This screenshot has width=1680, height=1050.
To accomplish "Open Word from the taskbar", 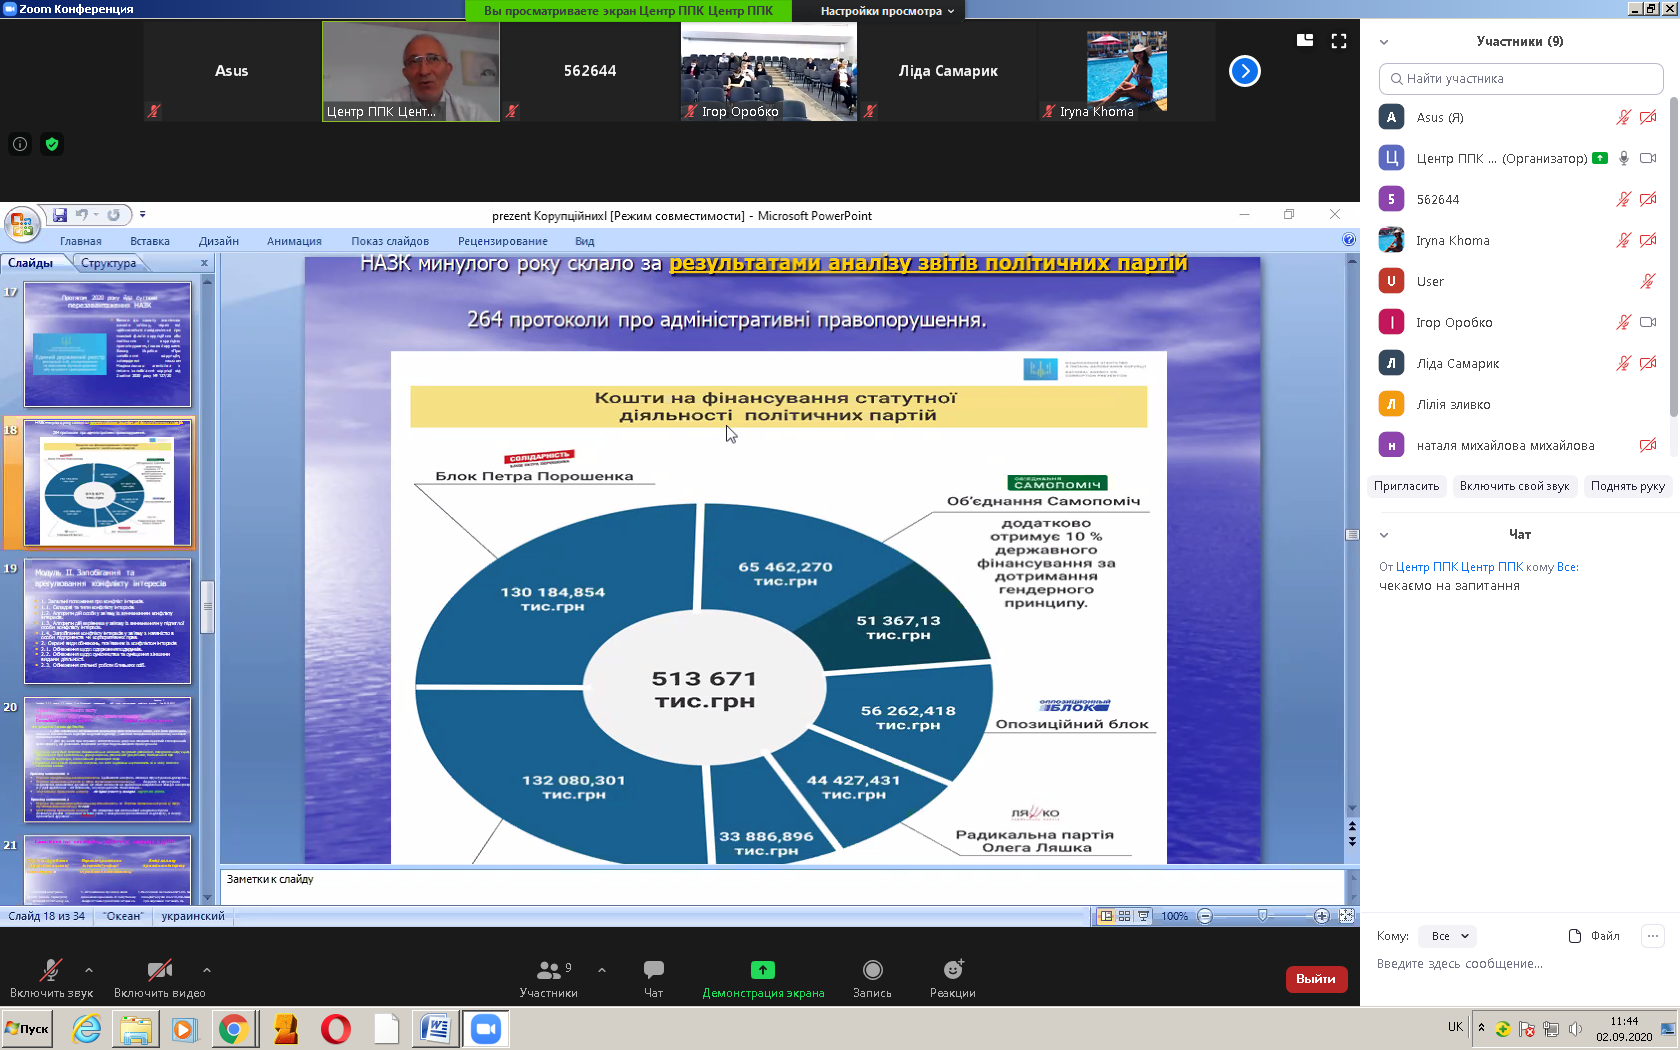I will tap(436, 1029).
